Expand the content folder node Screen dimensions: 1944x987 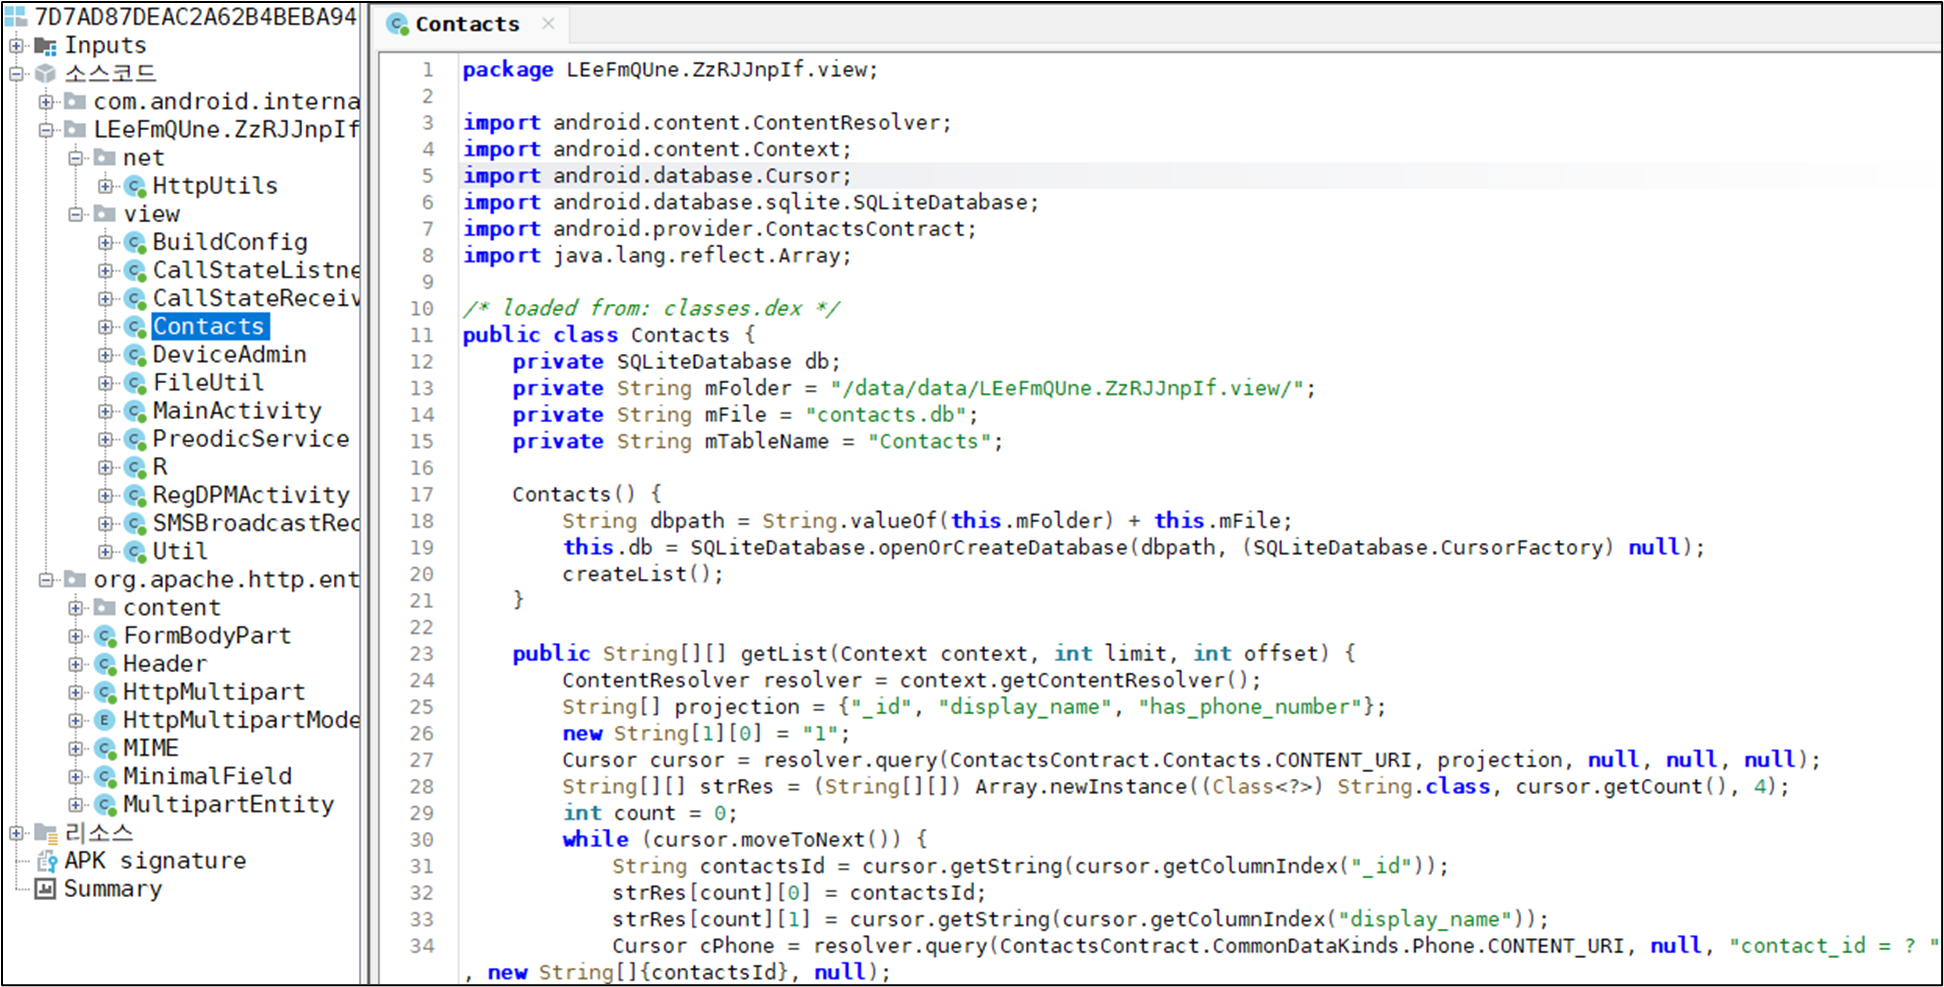click(76, 608)
